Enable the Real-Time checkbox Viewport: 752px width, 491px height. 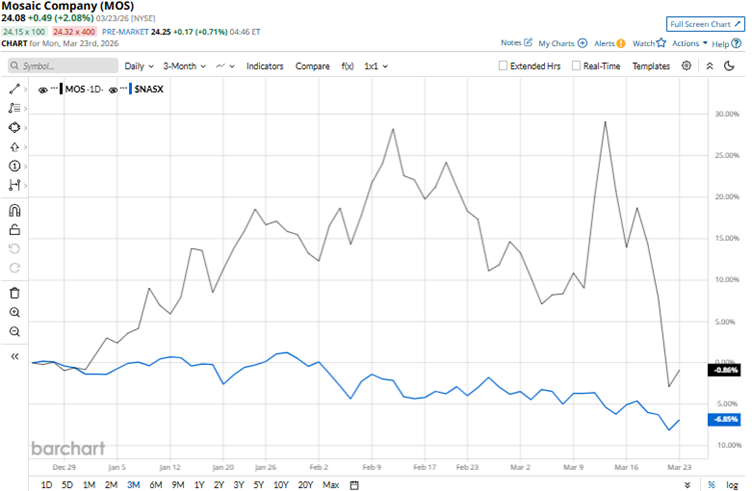[x=576, y=66]
